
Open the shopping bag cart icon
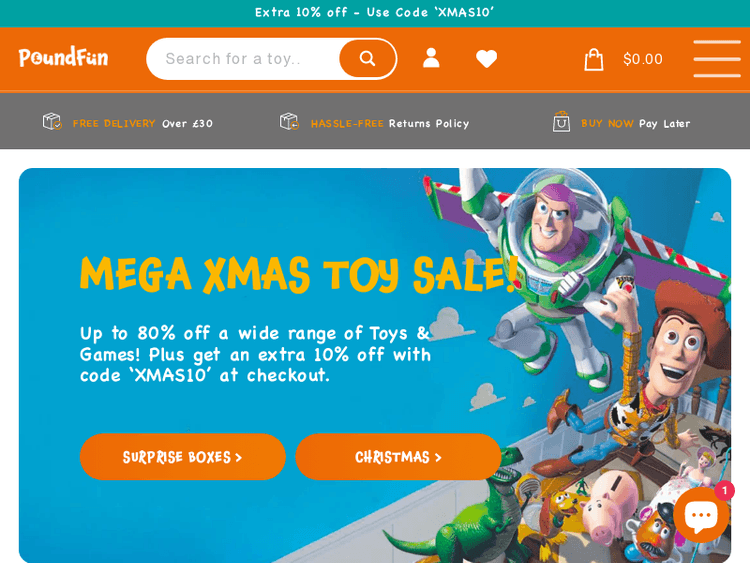(594, 59)
